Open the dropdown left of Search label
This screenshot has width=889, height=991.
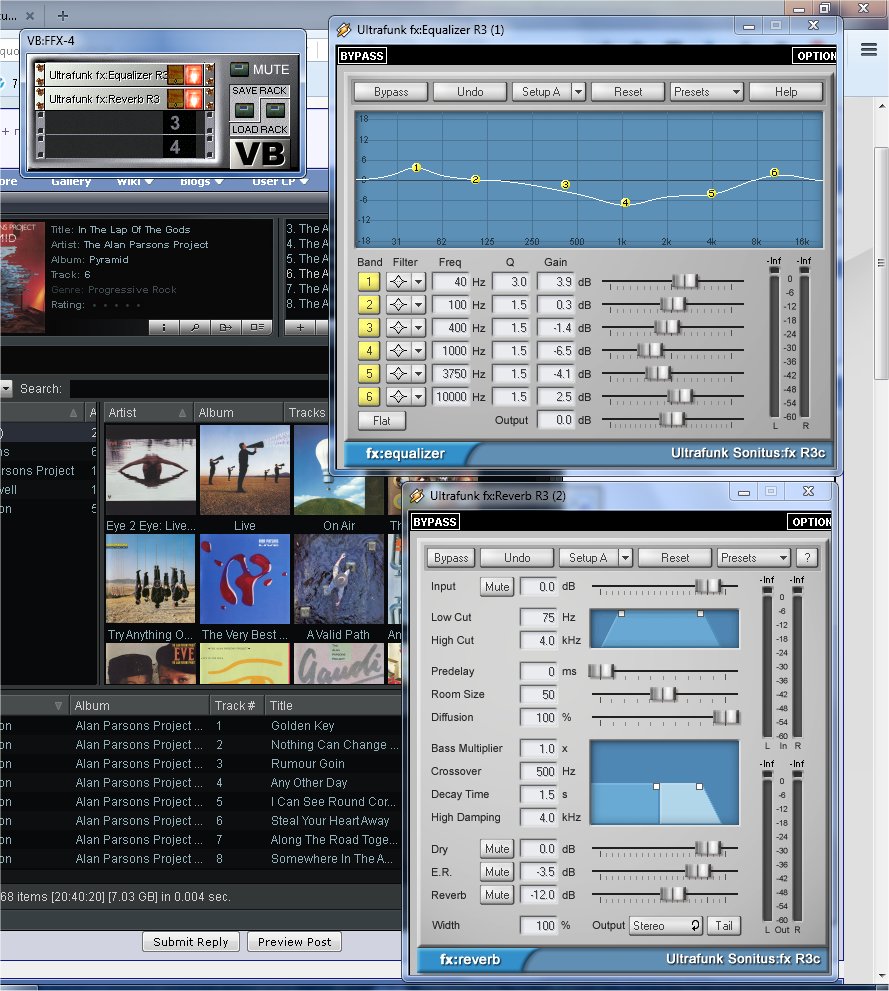(x=6, y=388)
